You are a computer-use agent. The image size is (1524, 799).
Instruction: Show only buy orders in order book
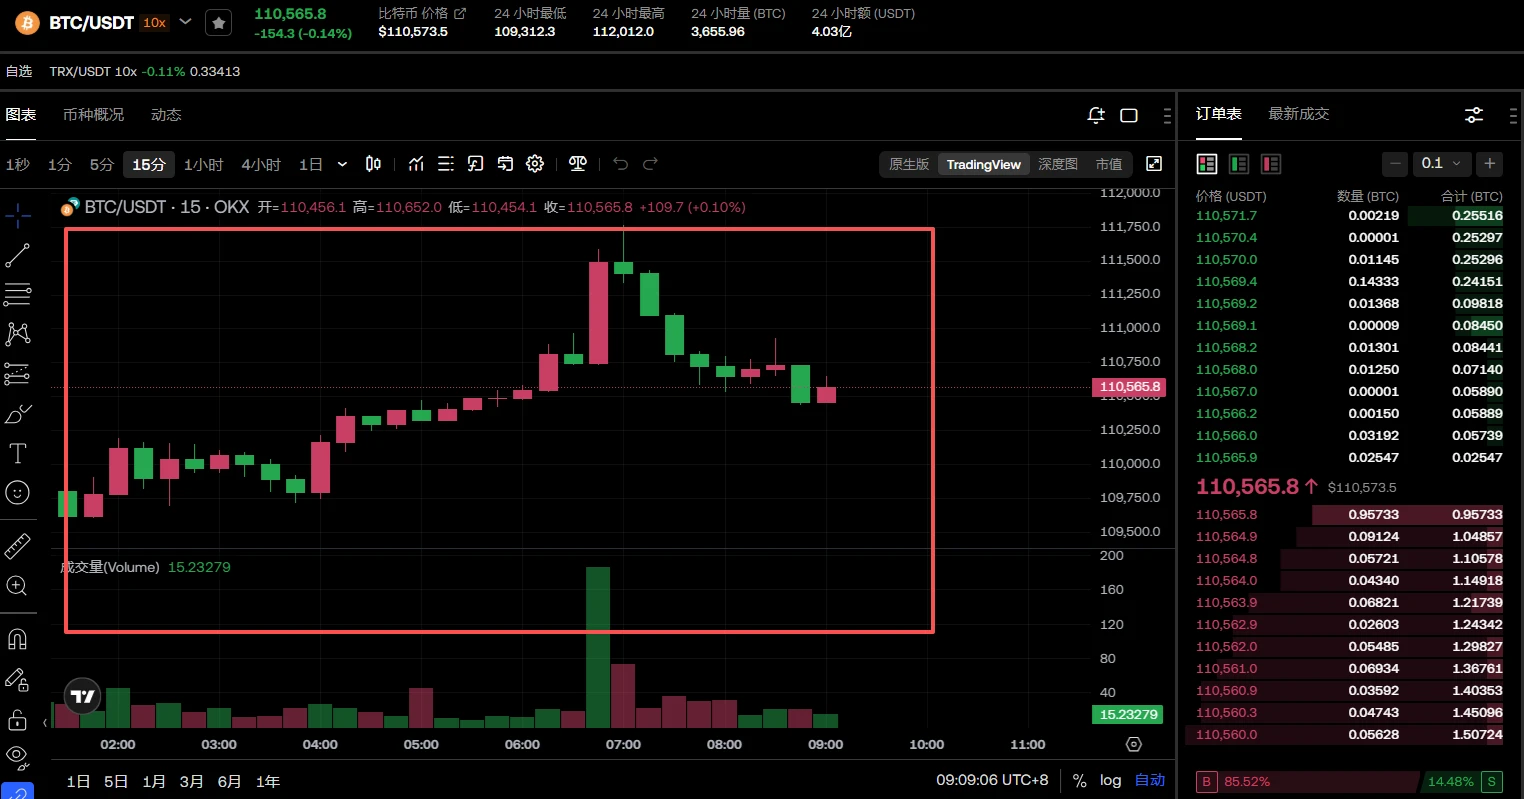1239,164
